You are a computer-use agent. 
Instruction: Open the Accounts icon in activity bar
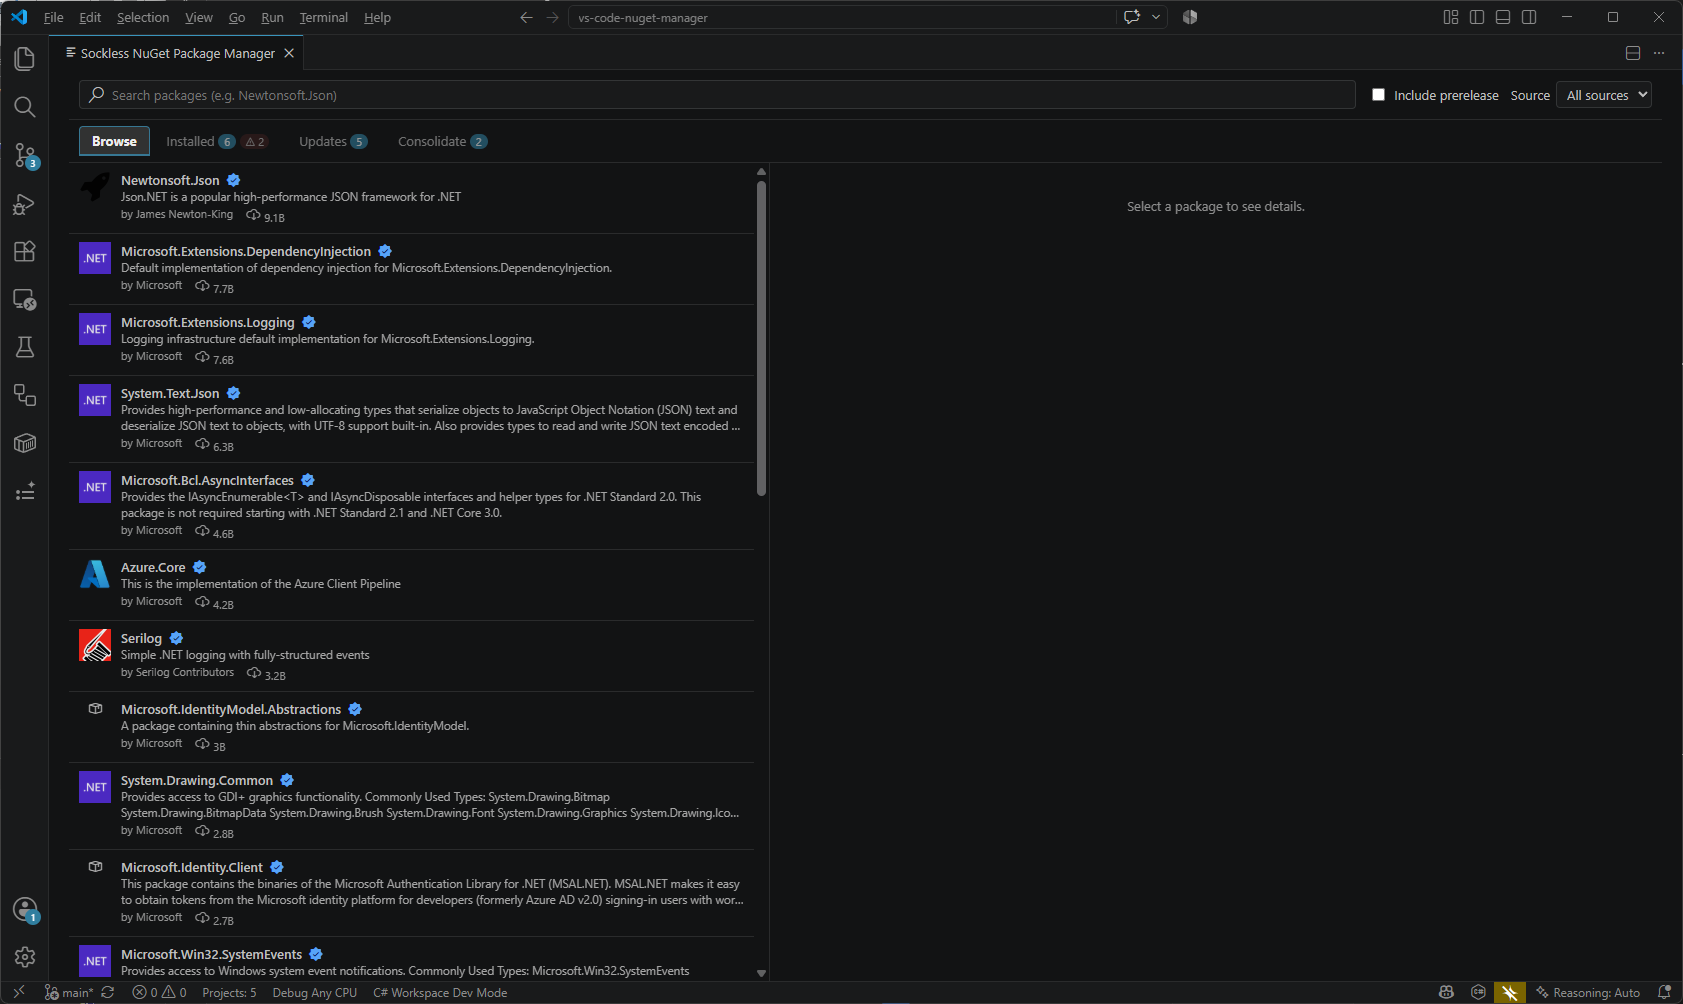[x=25, y=909]
